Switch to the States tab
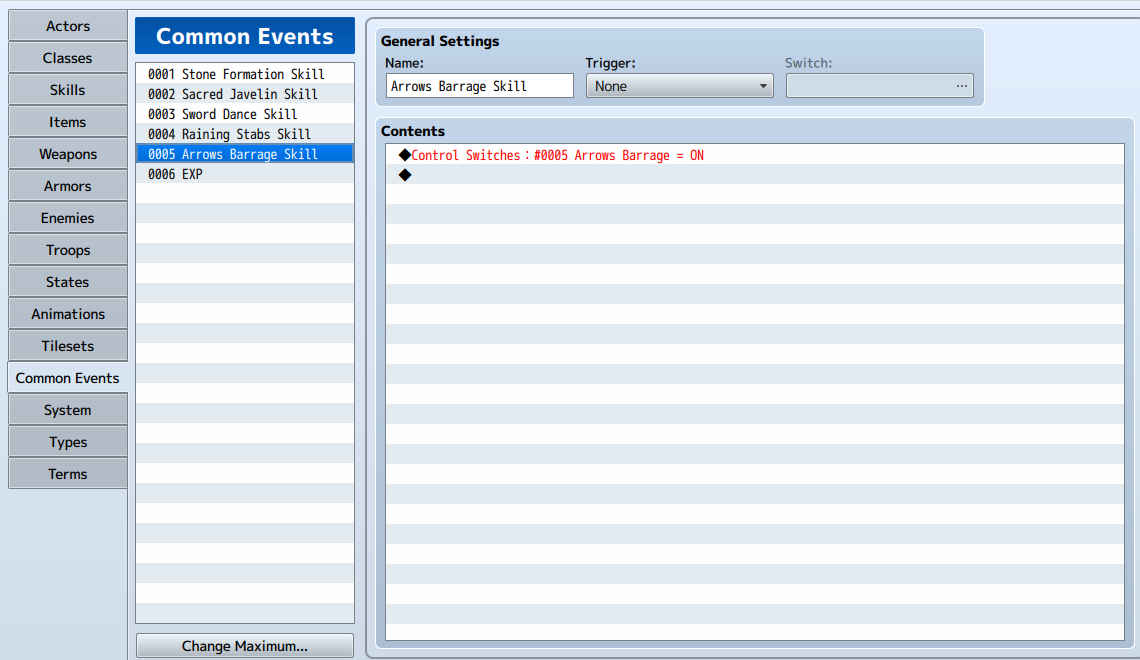Screen dimensions: 1140x660 (x=68, y=282)
